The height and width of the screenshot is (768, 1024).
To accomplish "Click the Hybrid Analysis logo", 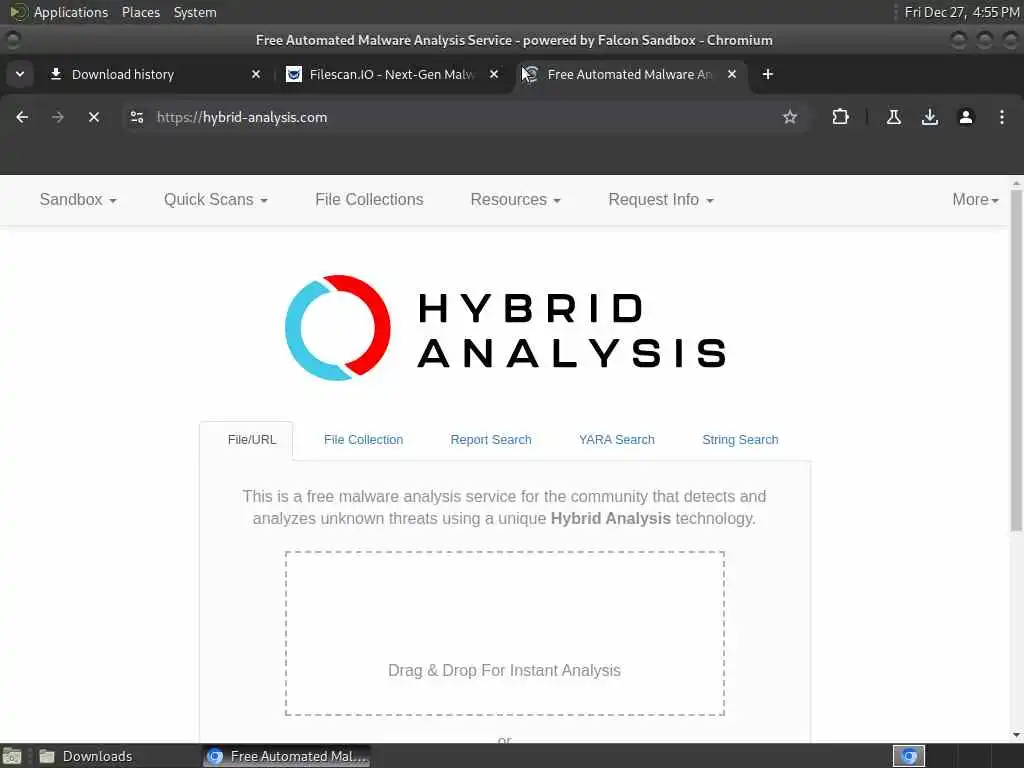I will click(505, 328).
